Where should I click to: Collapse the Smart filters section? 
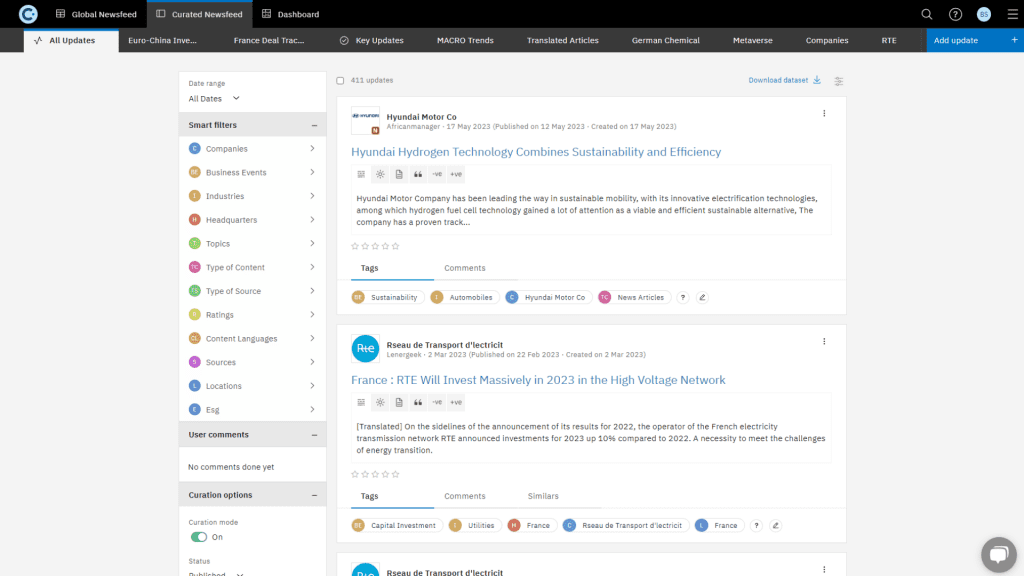(314, 125)
